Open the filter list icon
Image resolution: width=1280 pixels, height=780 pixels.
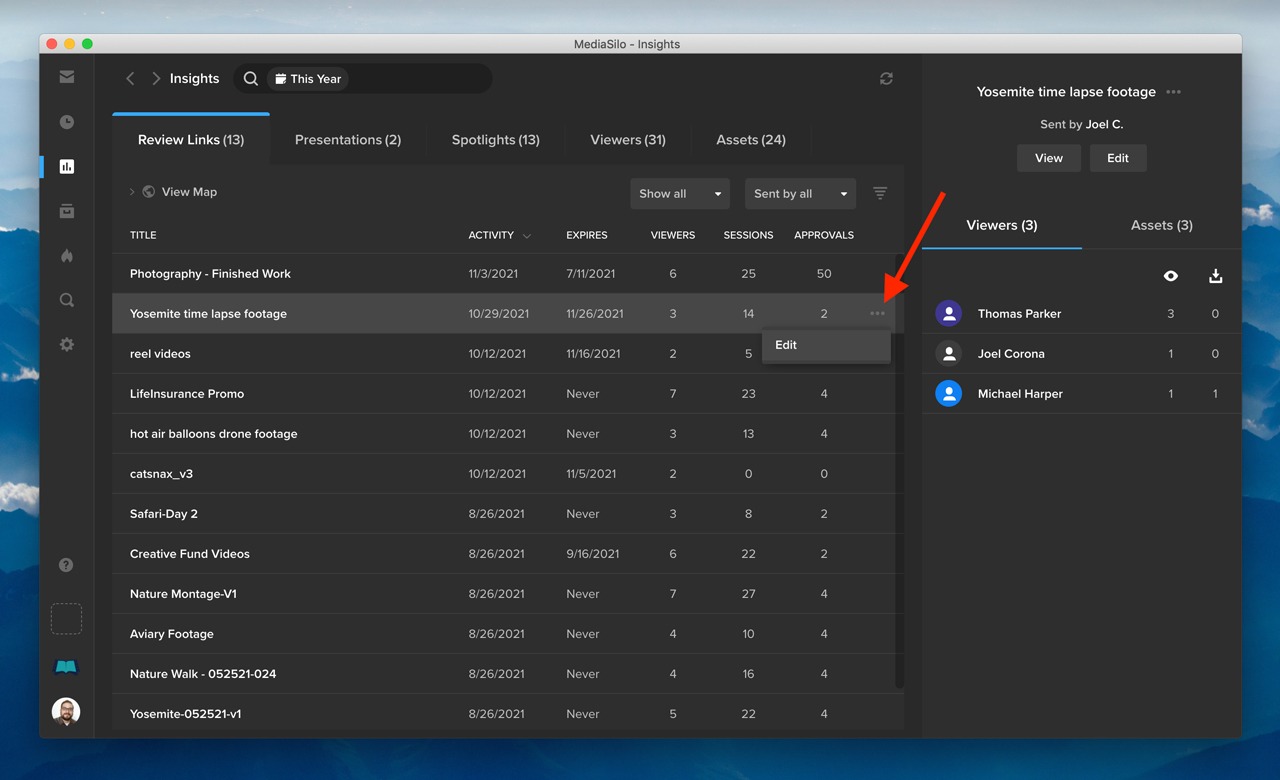pyautogui.click(x=880, y=193)
